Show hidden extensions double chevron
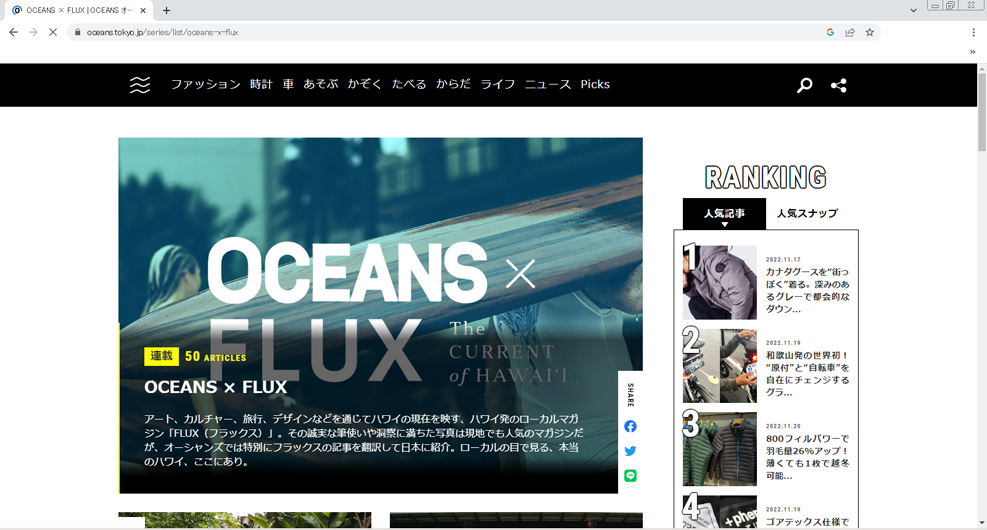The width and height of the screenshot is (987, 530). [973, 52]
